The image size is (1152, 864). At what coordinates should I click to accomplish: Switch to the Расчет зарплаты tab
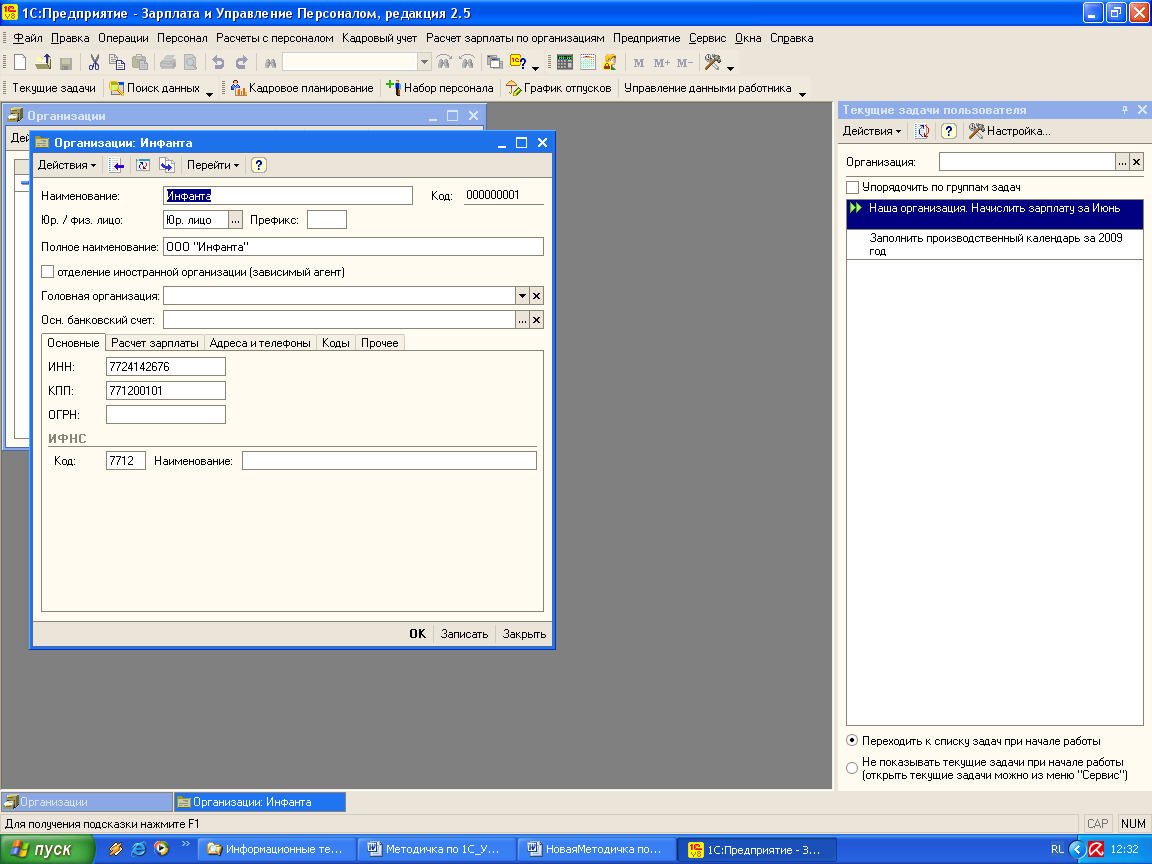coord(155,343)
